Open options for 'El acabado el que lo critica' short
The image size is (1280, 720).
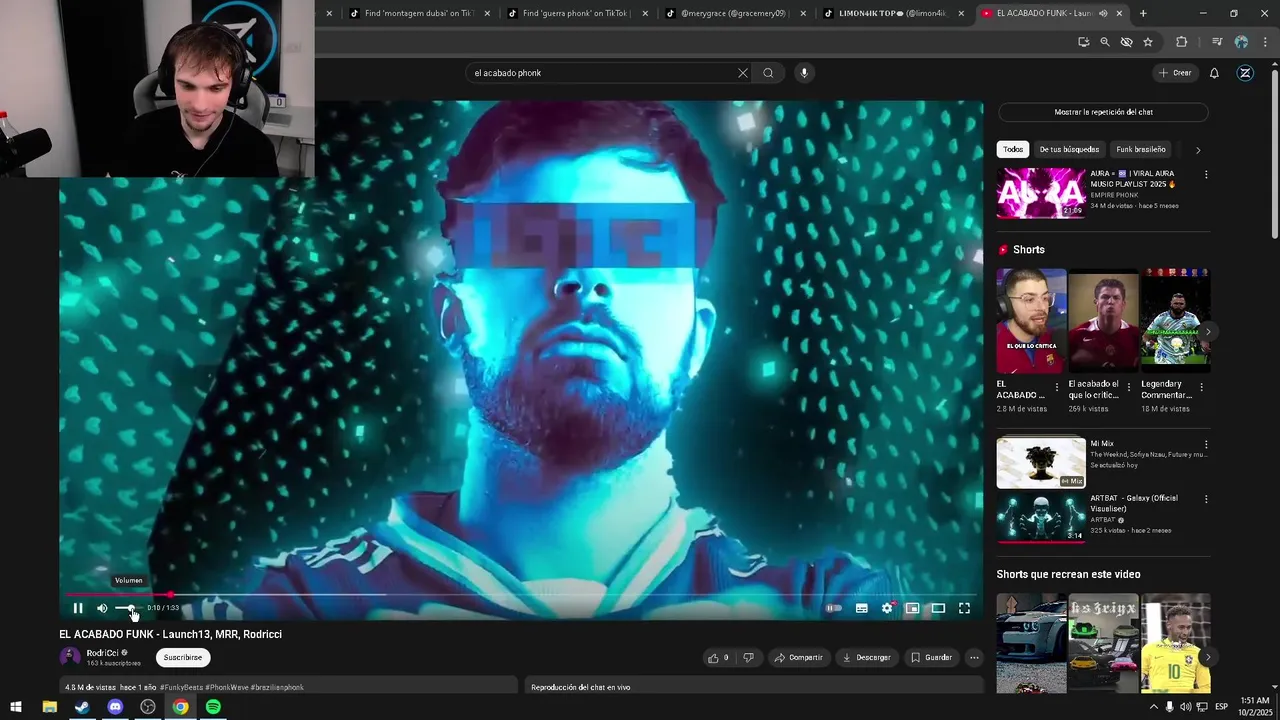pos(1129,387)
